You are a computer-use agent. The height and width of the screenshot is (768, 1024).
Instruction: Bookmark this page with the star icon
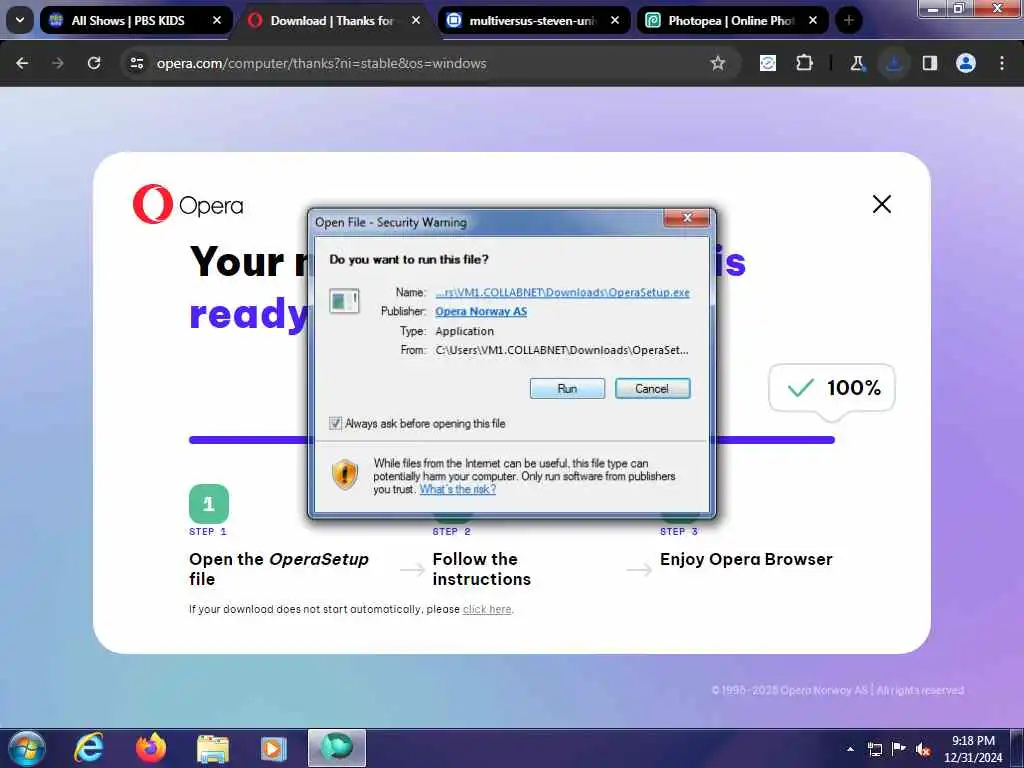[718, 63]
